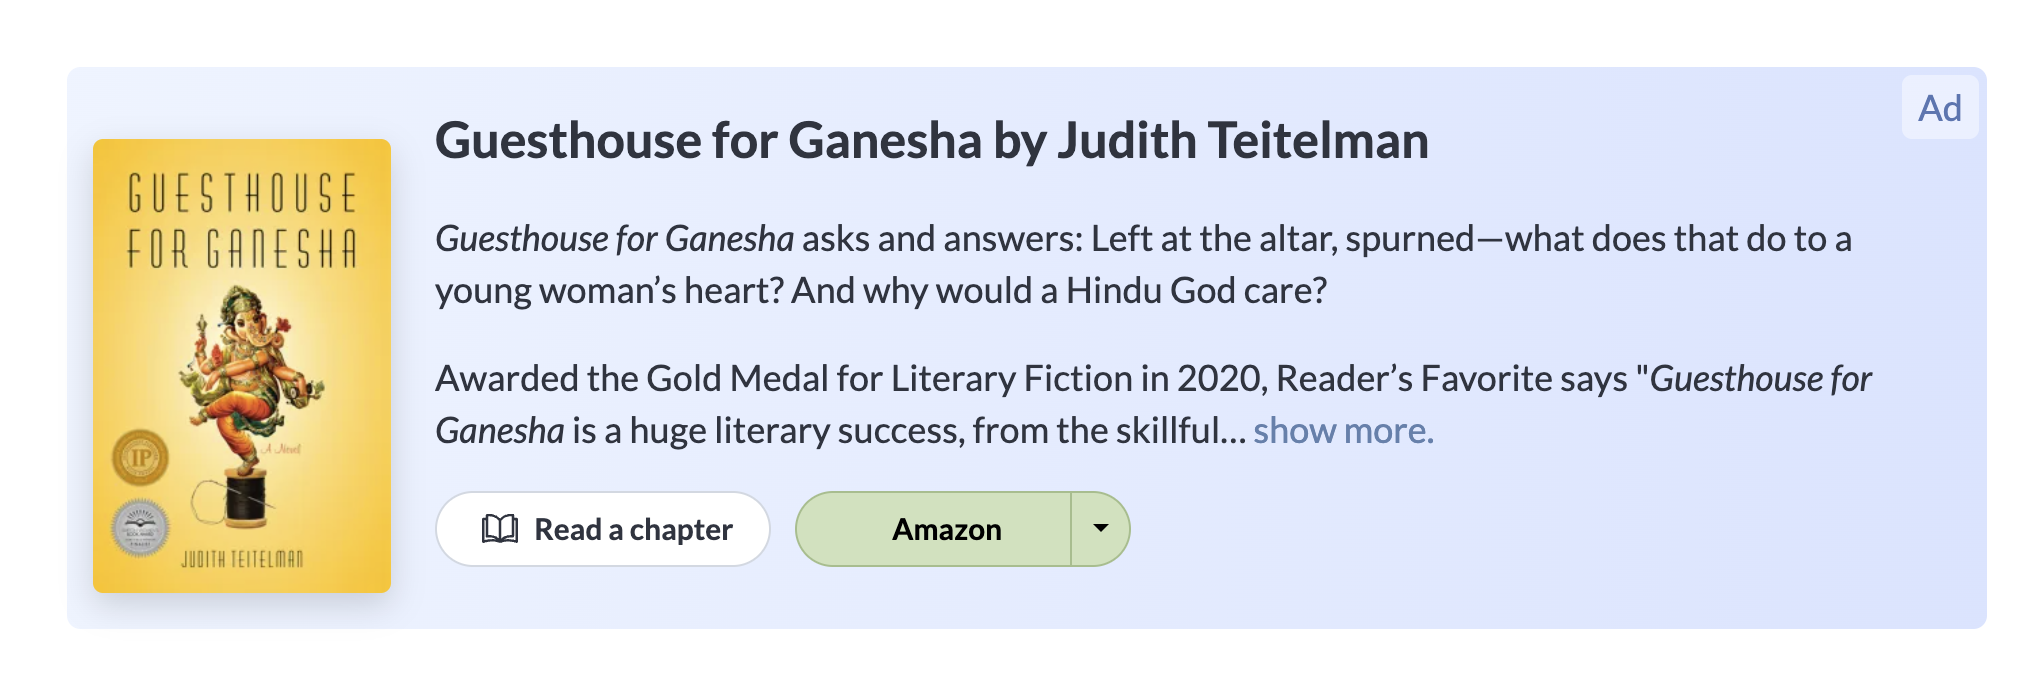Click the Ad badge in the corner
Viewport: 2042px width, 684px height.
(1940, 107)
